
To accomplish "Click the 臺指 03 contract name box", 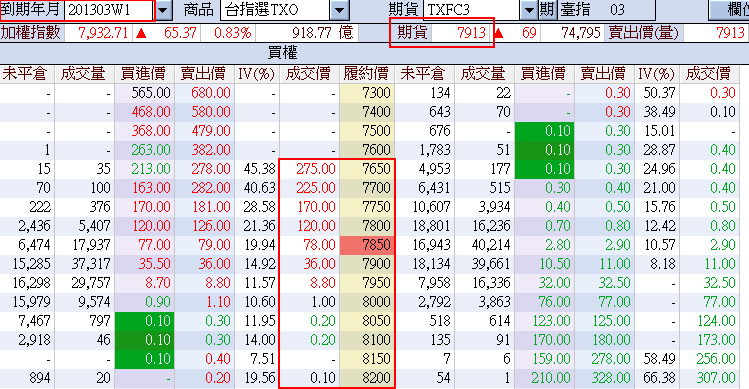I will (x=606, y=10).
